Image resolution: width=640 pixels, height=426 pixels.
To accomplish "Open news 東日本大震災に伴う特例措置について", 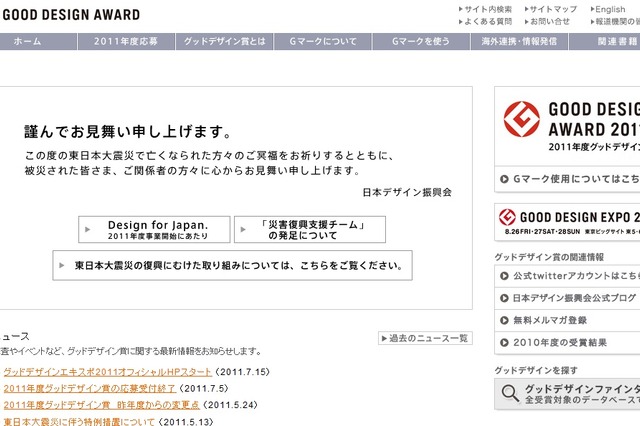I will pos(79,422).
